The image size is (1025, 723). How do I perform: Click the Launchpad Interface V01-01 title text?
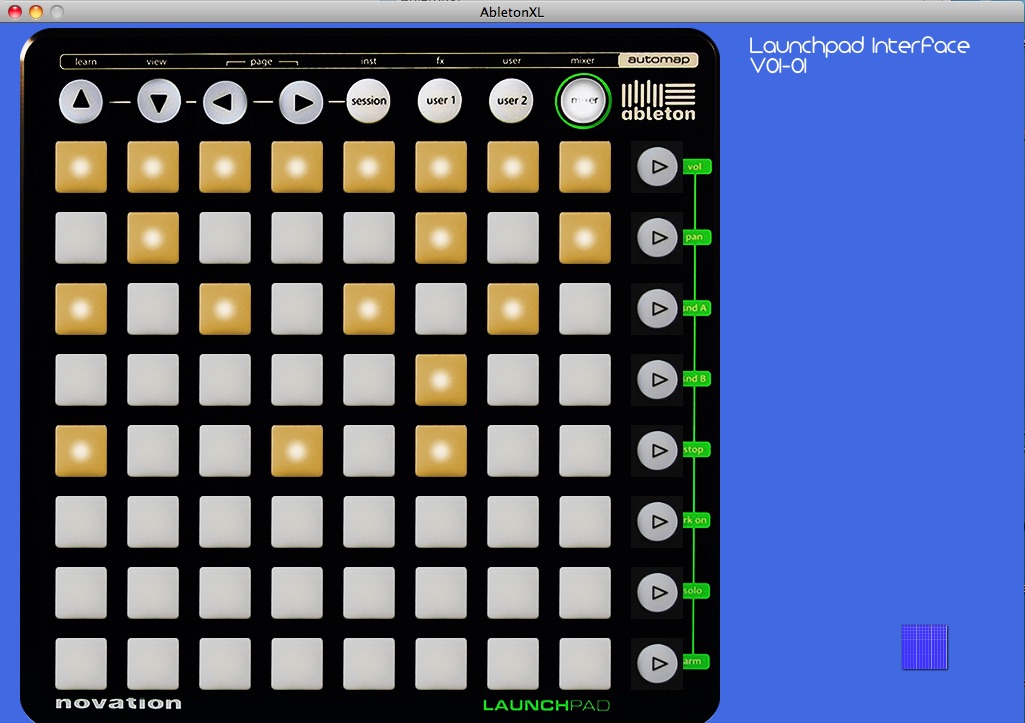pyautogui.click(x=859, y=55)
